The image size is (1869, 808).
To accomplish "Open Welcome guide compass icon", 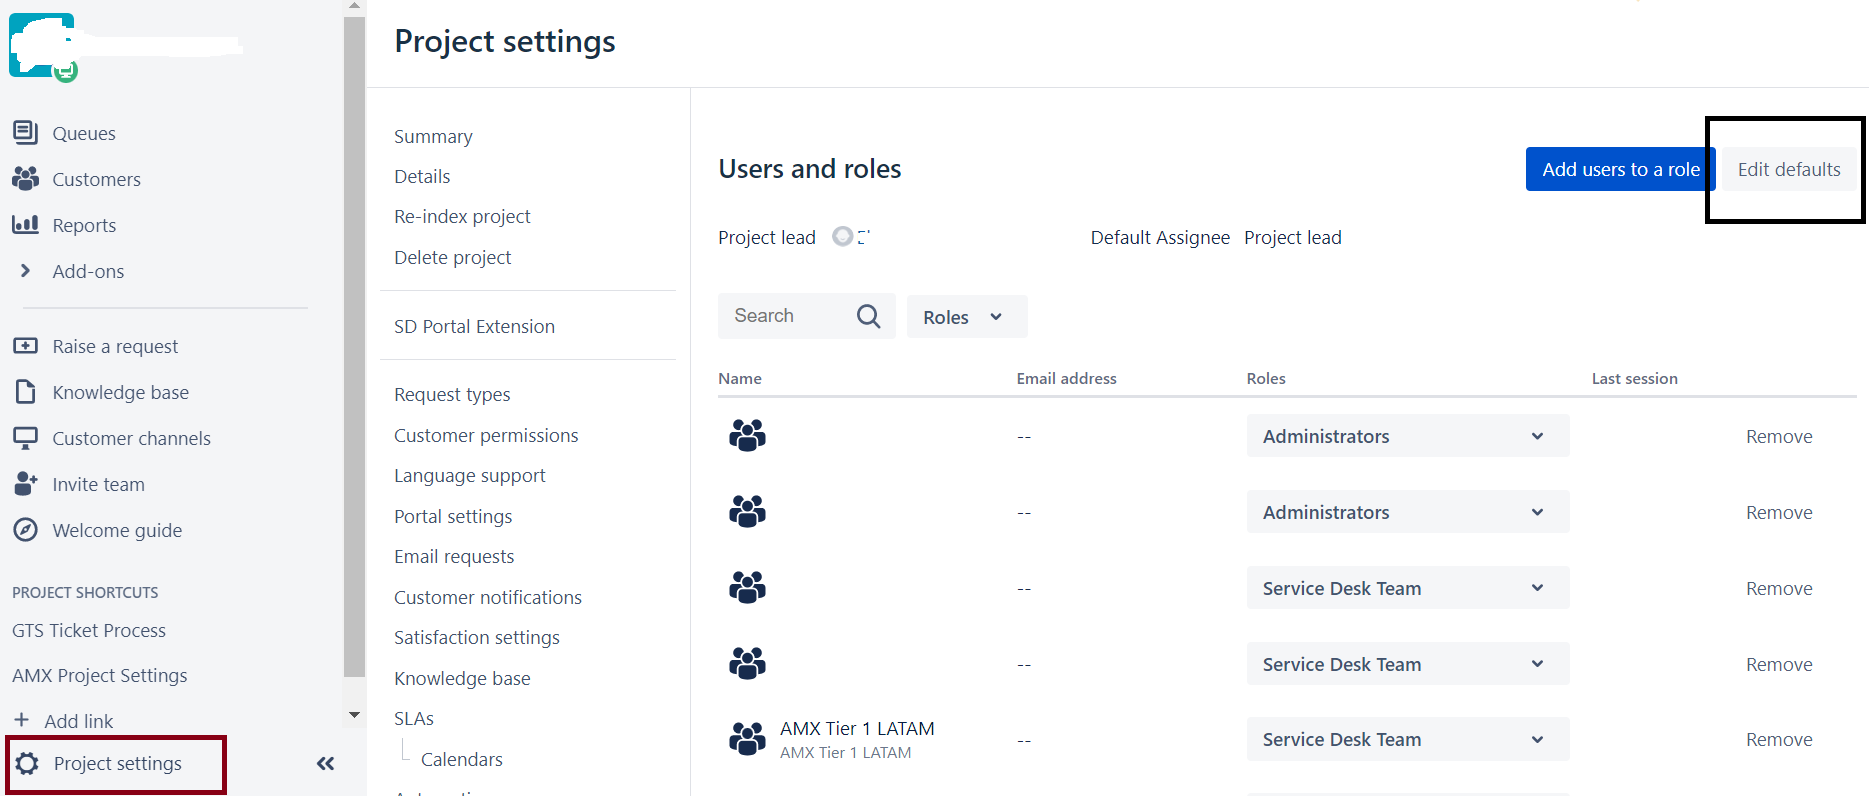I will pos(25,530).
